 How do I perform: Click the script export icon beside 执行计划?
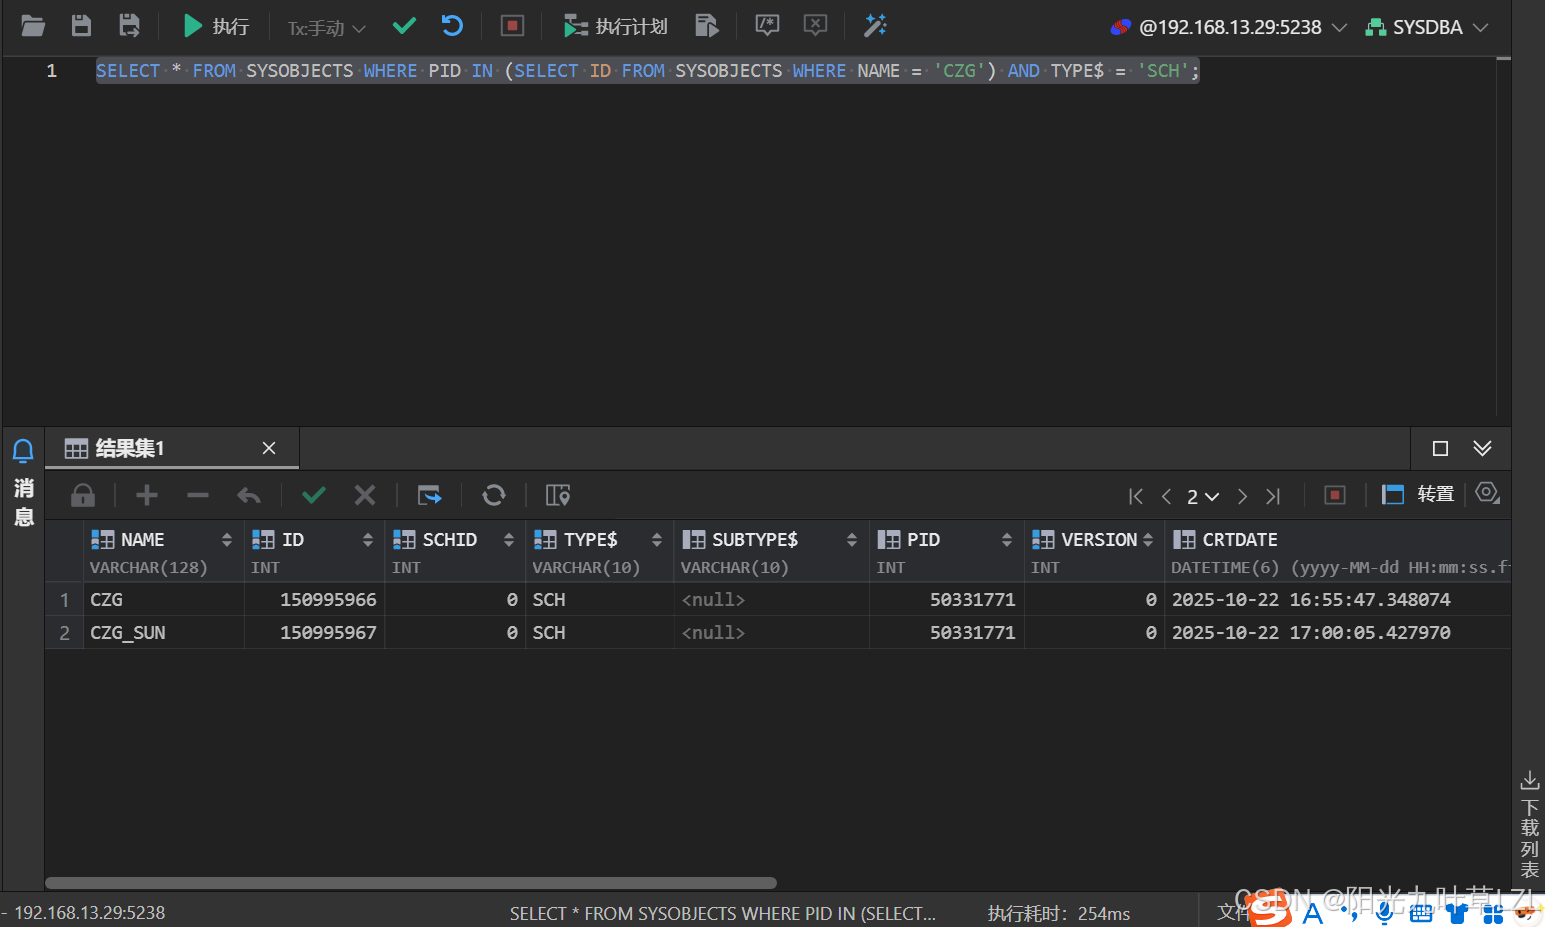[x=707, y=26]
